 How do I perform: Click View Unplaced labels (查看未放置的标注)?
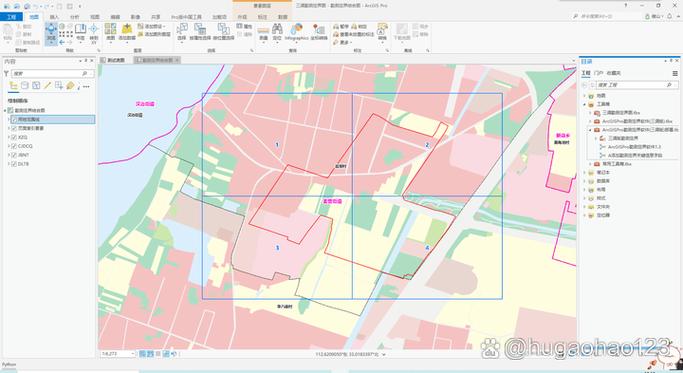click(354, 34)
